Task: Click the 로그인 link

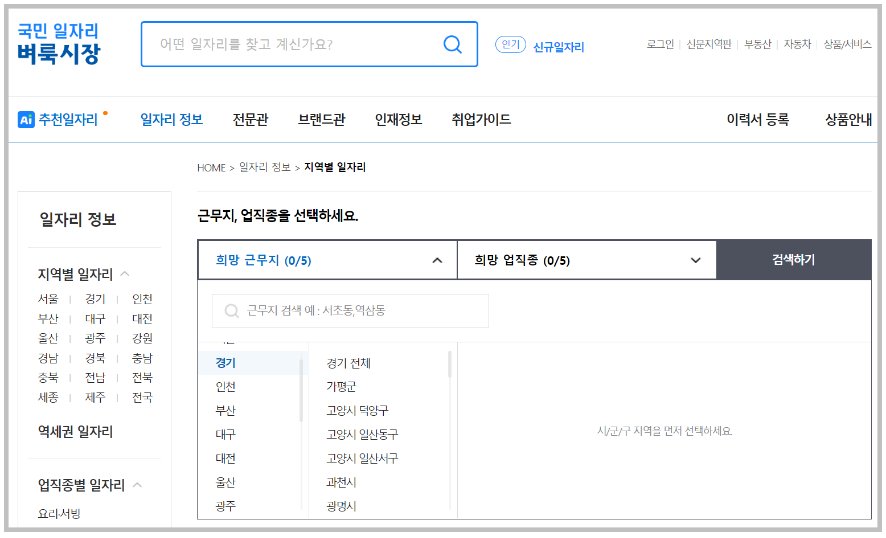Action: point(660,44)
